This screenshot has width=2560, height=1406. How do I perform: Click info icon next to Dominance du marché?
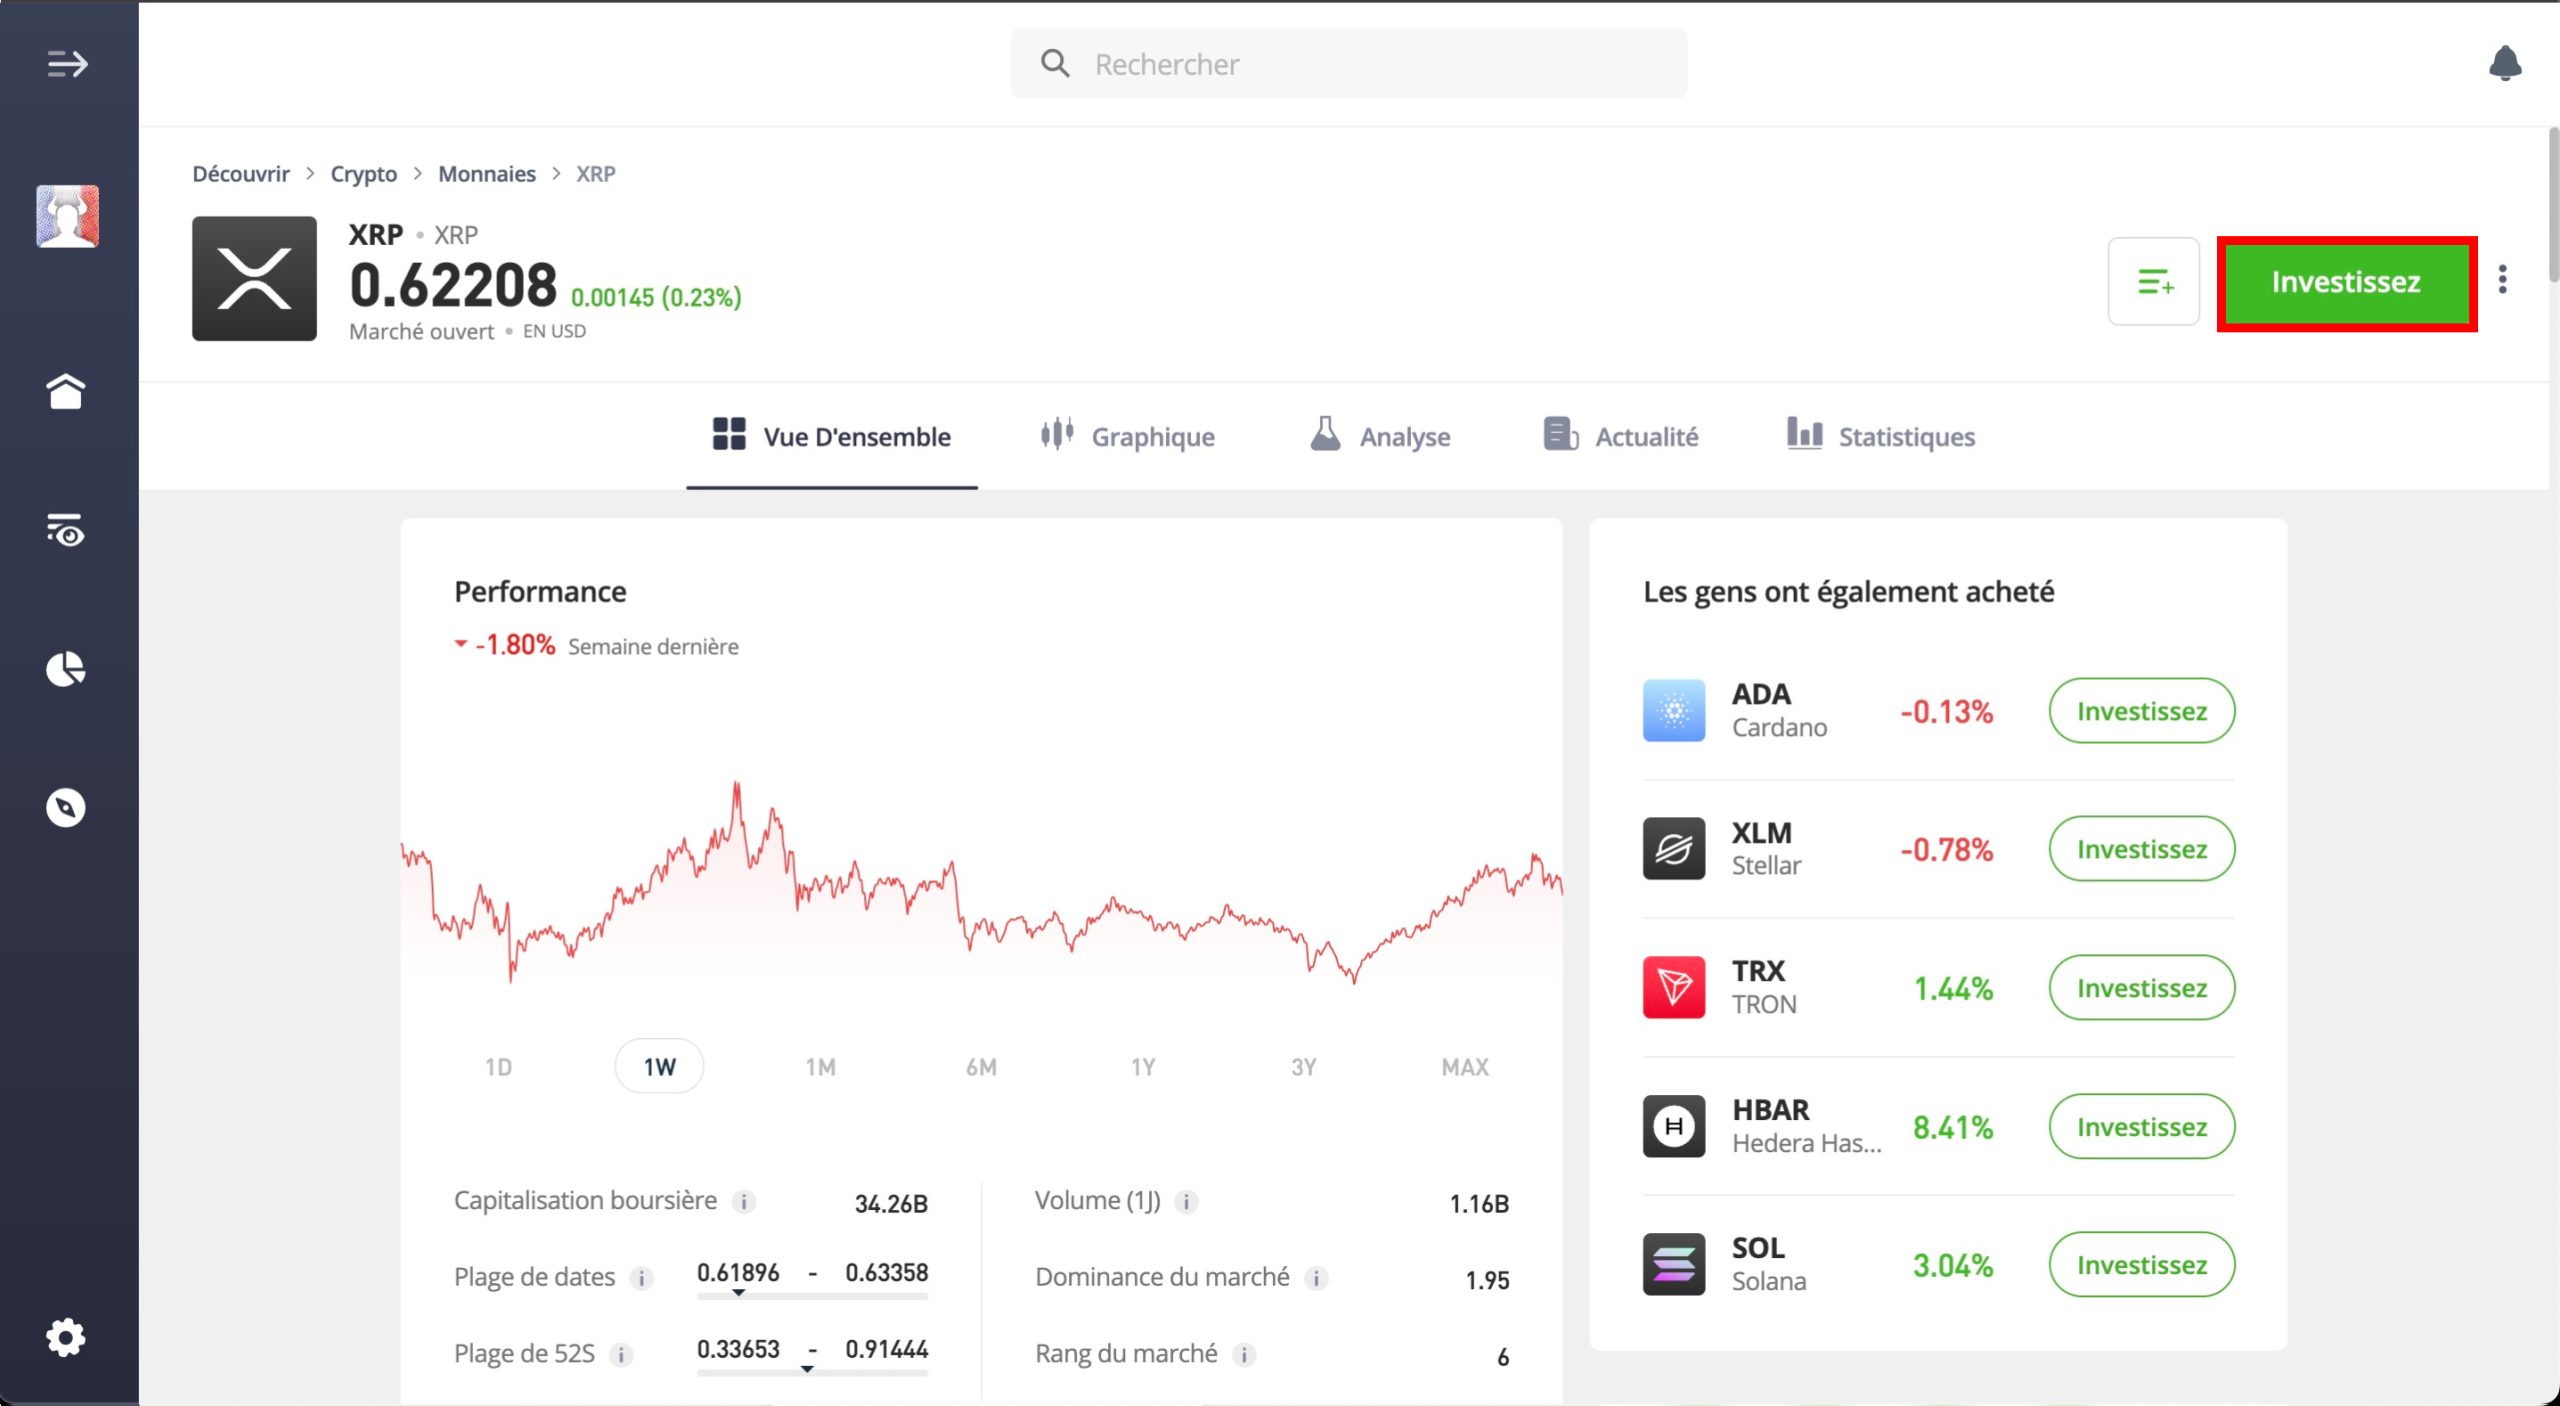click(x=1316, y=1278)
